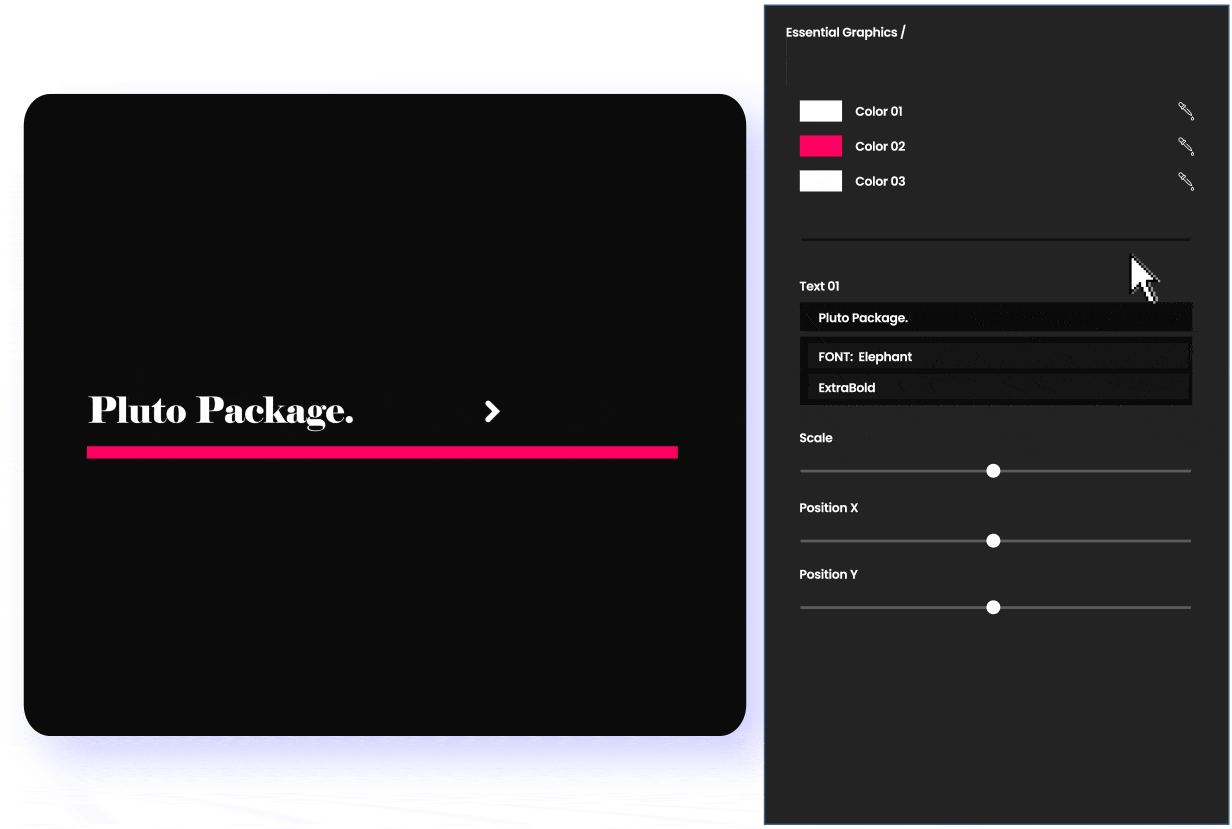The image size is (1232, 829).
Task: Open the pink Color 02 swatch
Action: (820, 146)
